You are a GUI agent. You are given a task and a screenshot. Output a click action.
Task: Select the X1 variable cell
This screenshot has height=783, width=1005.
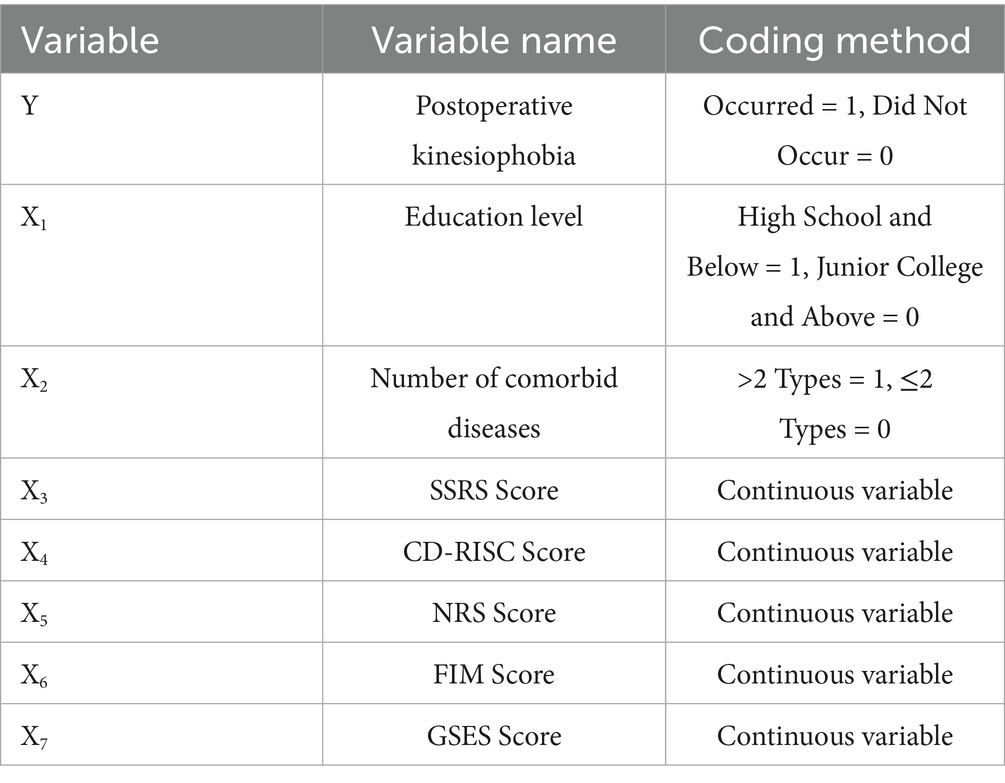tap(34, 218)
